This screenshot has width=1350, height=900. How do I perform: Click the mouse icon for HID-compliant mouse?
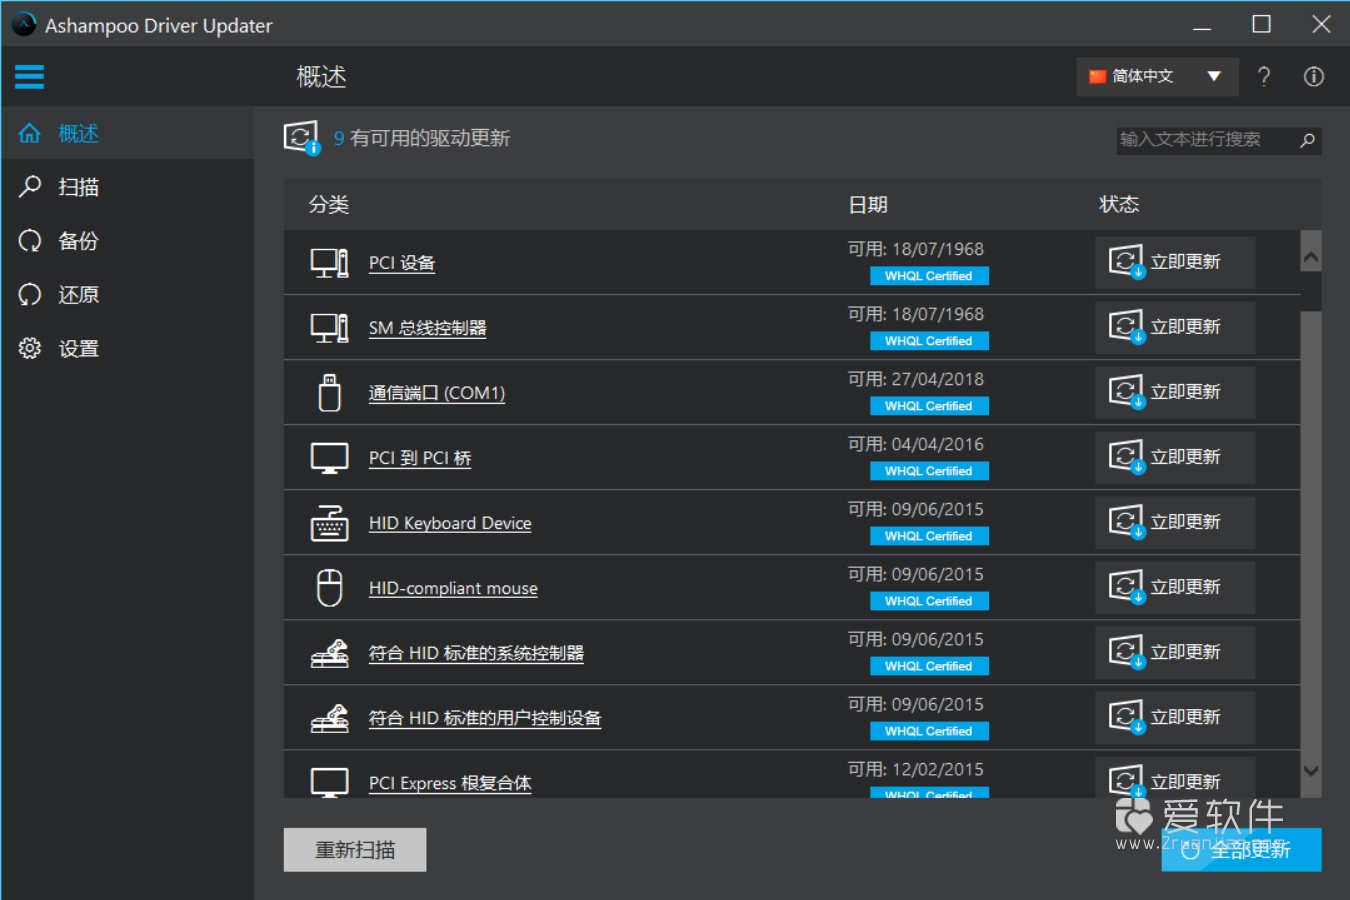click(329, 587)
